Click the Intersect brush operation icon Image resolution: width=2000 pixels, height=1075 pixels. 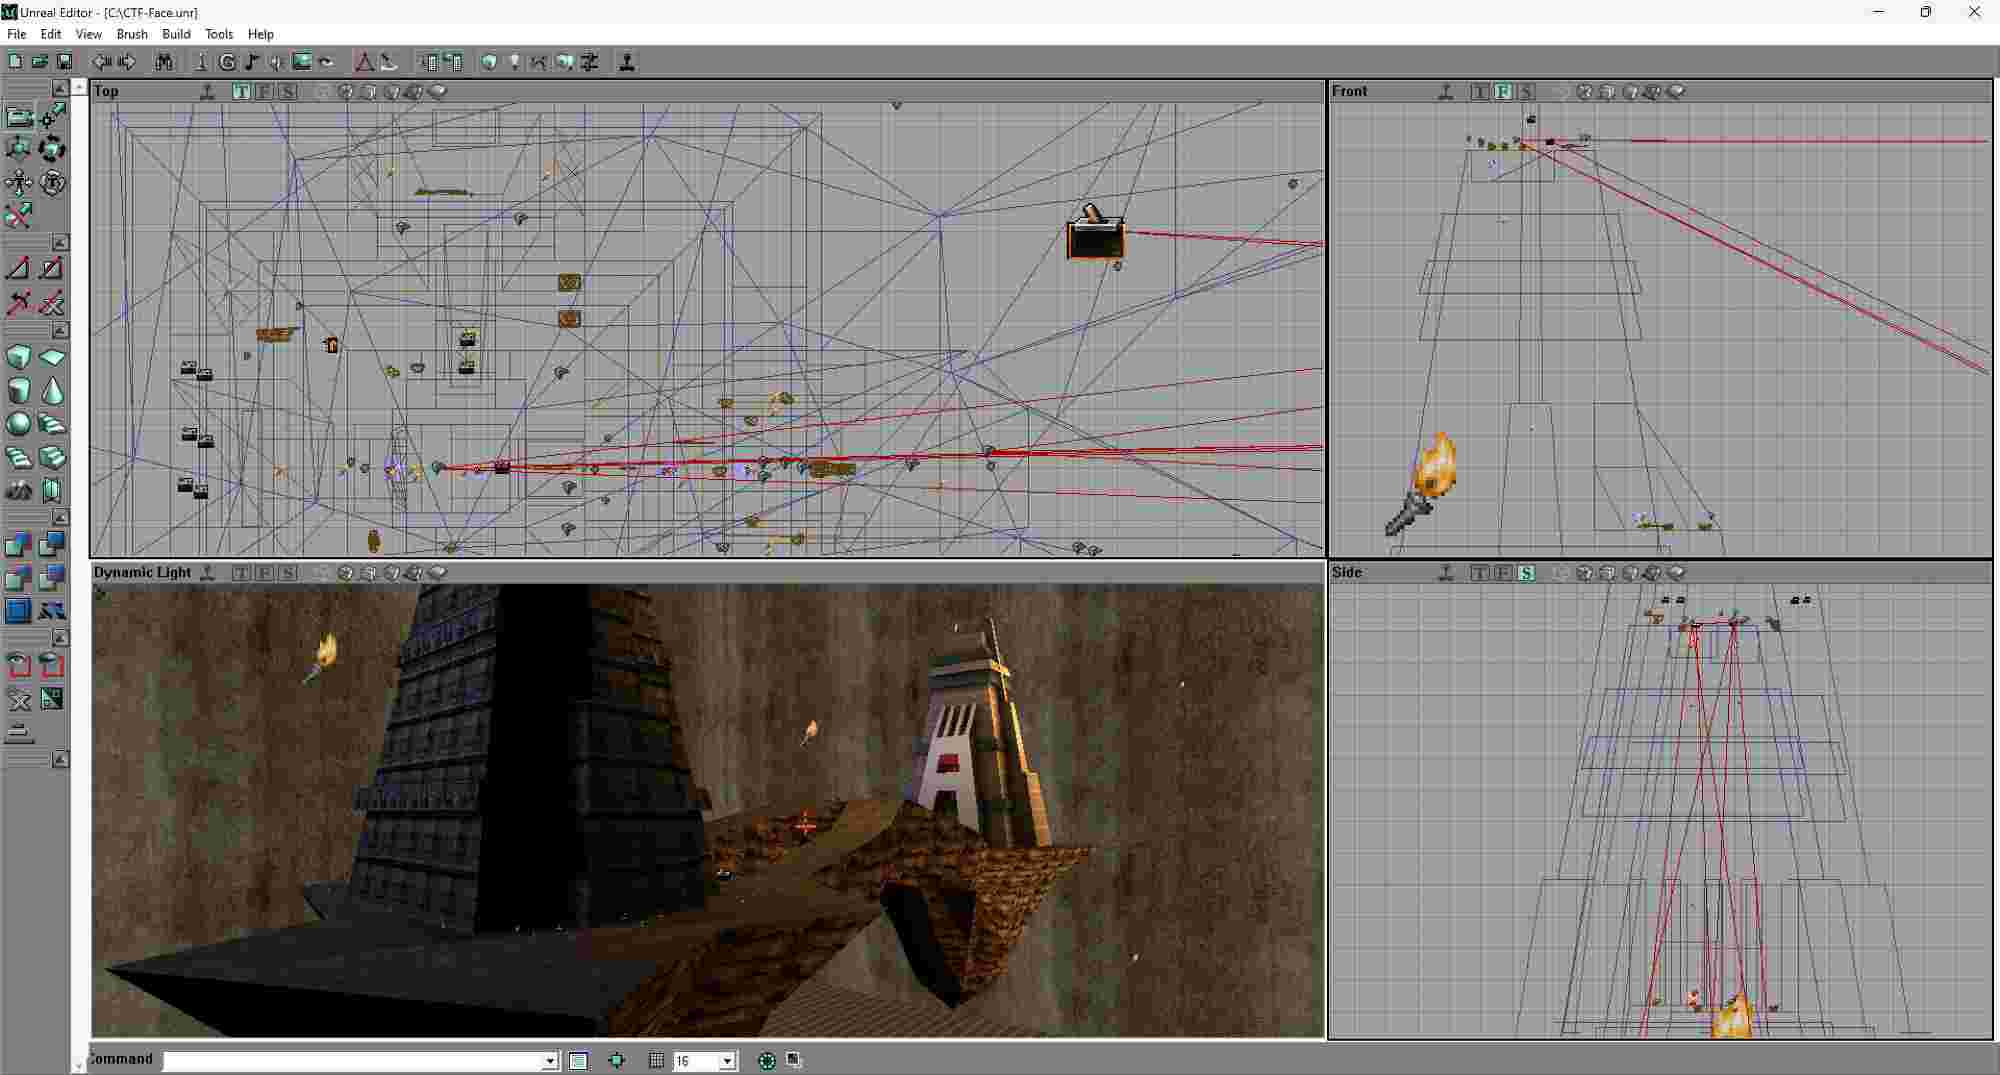tap(18, 578)
